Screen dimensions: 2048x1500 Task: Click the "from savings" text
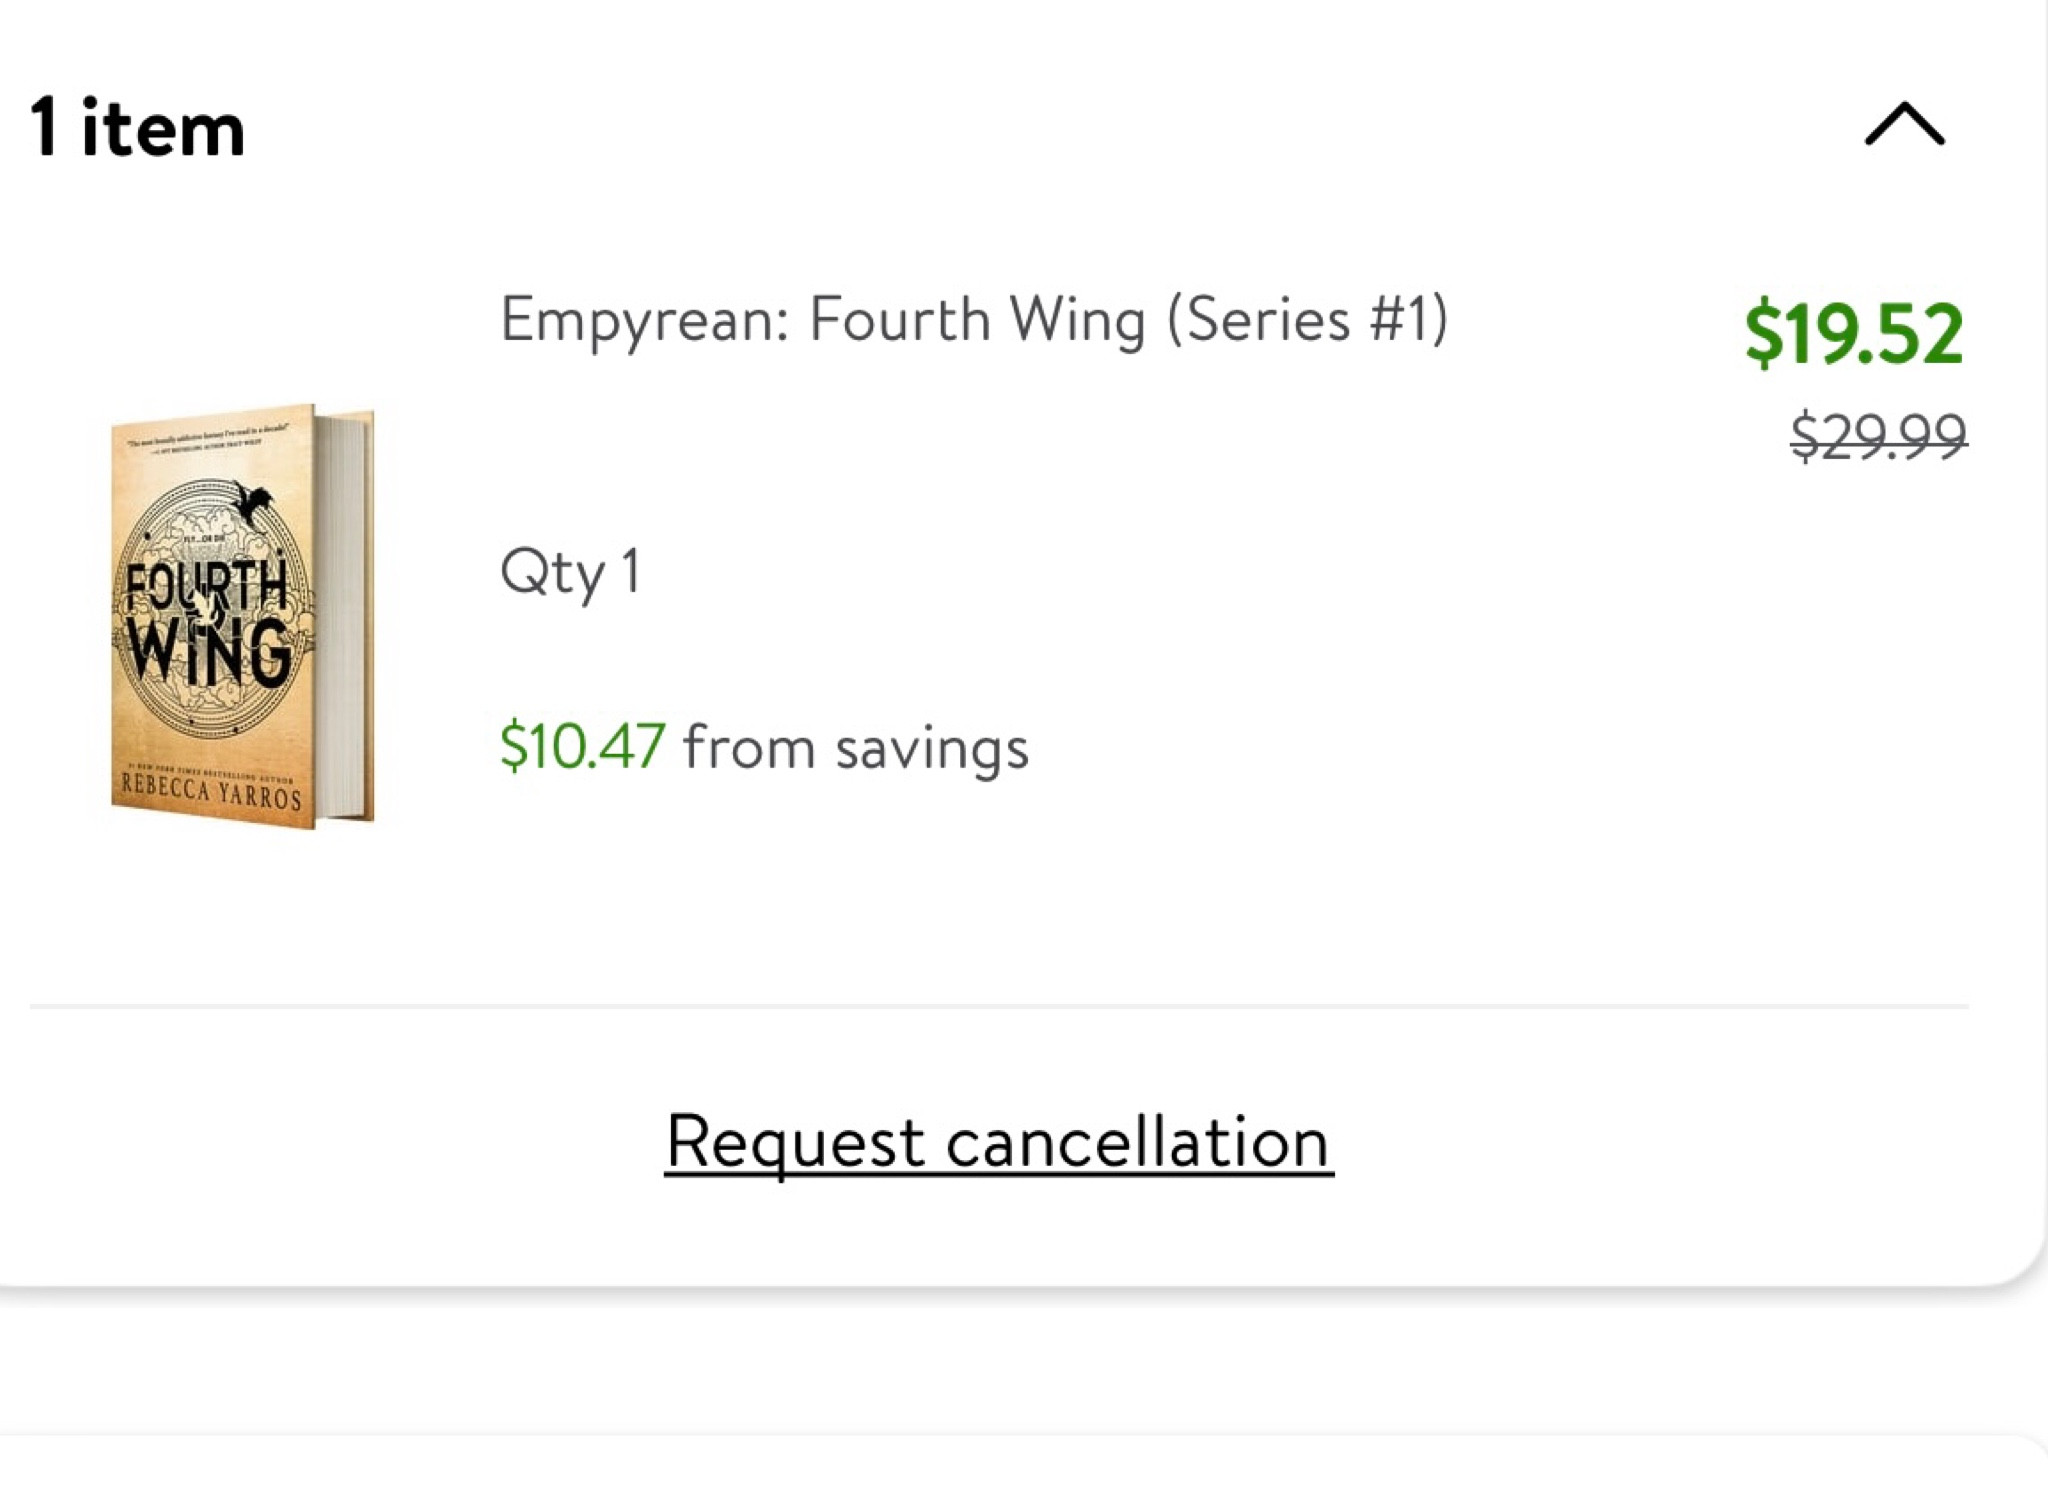coord(855,748)
